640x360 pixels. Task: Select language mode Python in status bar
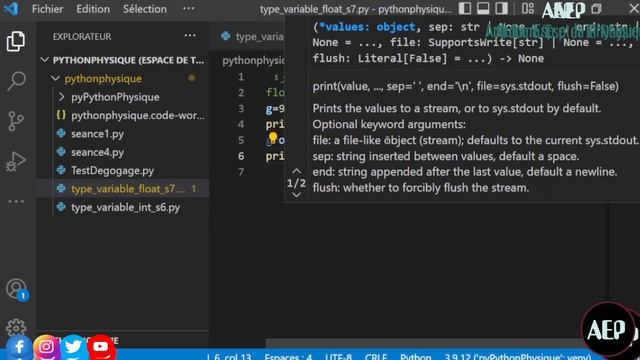(x=416, y=357)
